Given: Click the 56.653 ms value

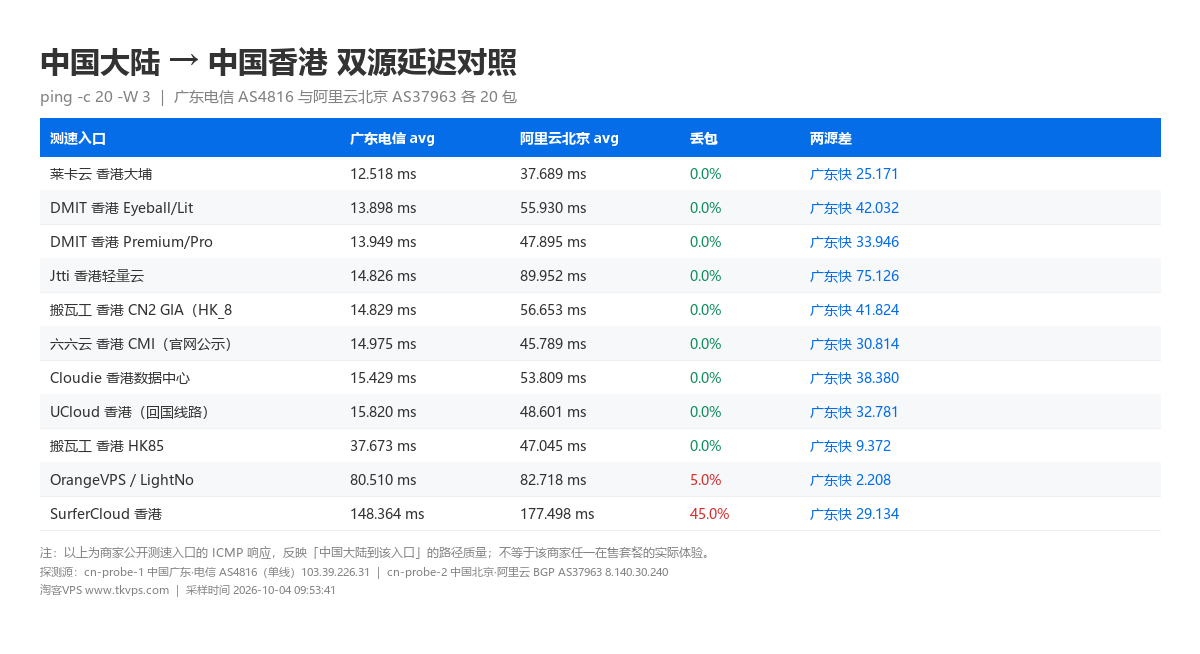Looking at the screenshot, I should pos(553,310).
